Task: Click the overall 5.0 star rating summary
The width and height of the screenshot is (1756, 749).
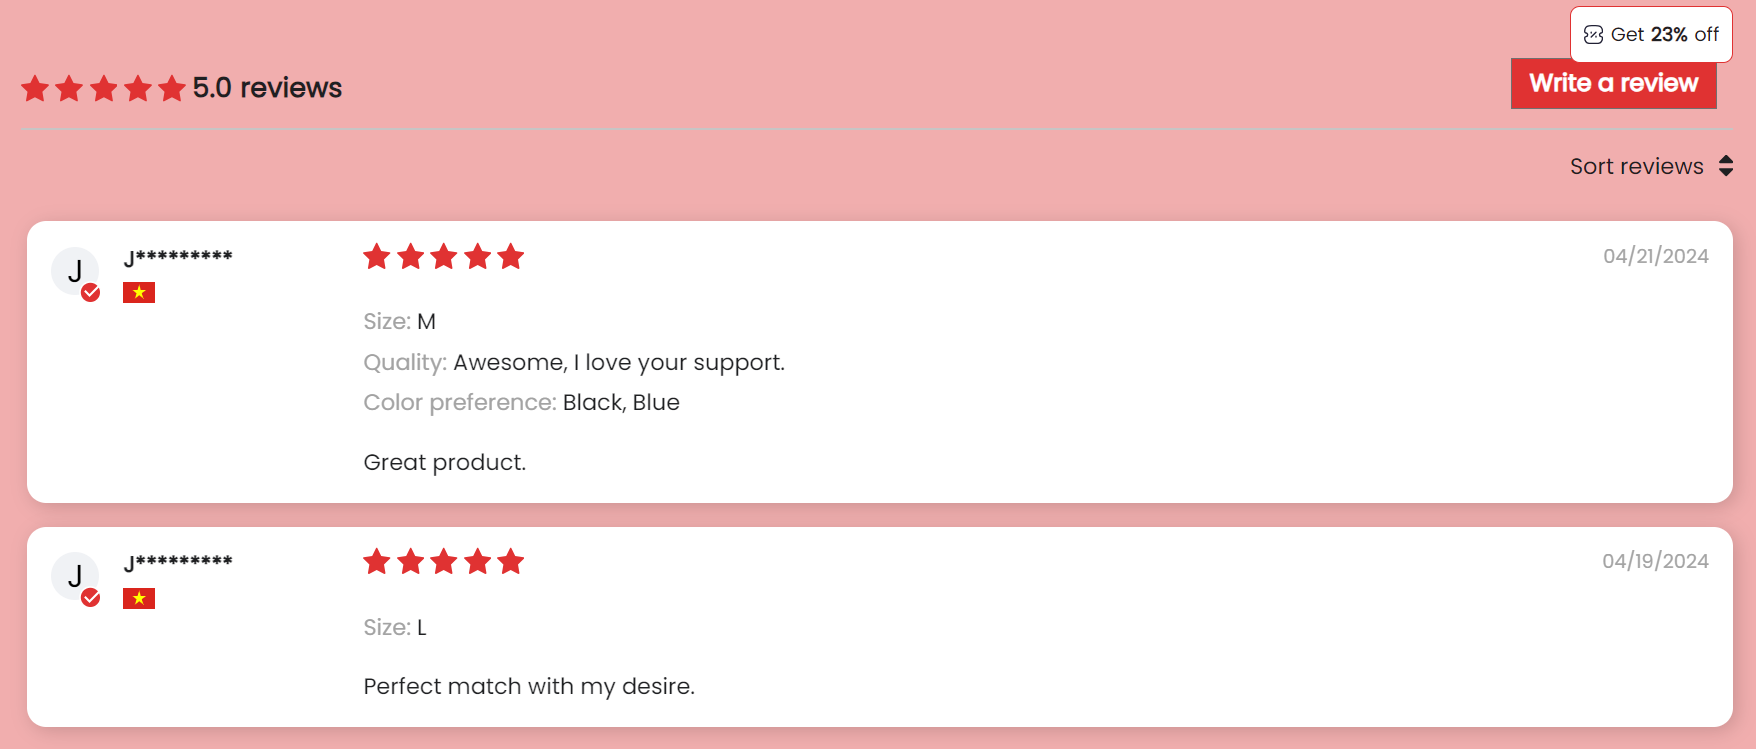Action: click(x=104, y=89)
